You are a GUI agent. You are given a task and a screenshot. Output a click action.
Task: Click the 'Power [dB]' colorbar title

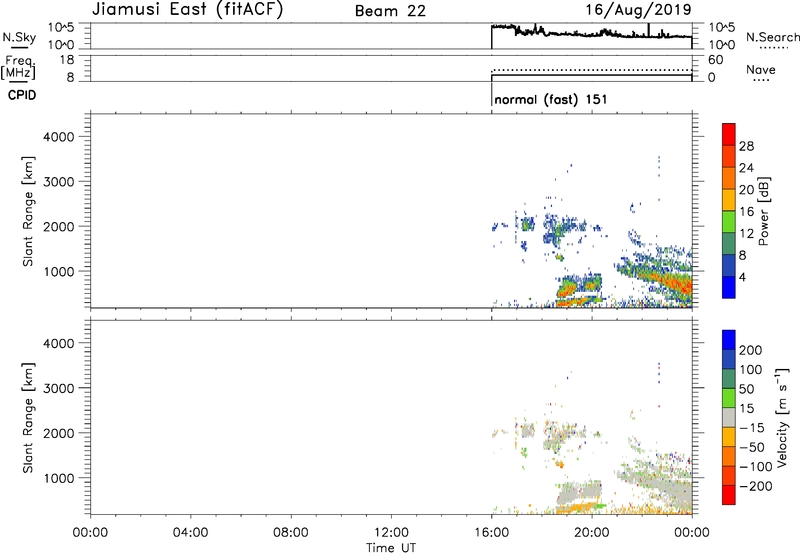pos(764,211)
